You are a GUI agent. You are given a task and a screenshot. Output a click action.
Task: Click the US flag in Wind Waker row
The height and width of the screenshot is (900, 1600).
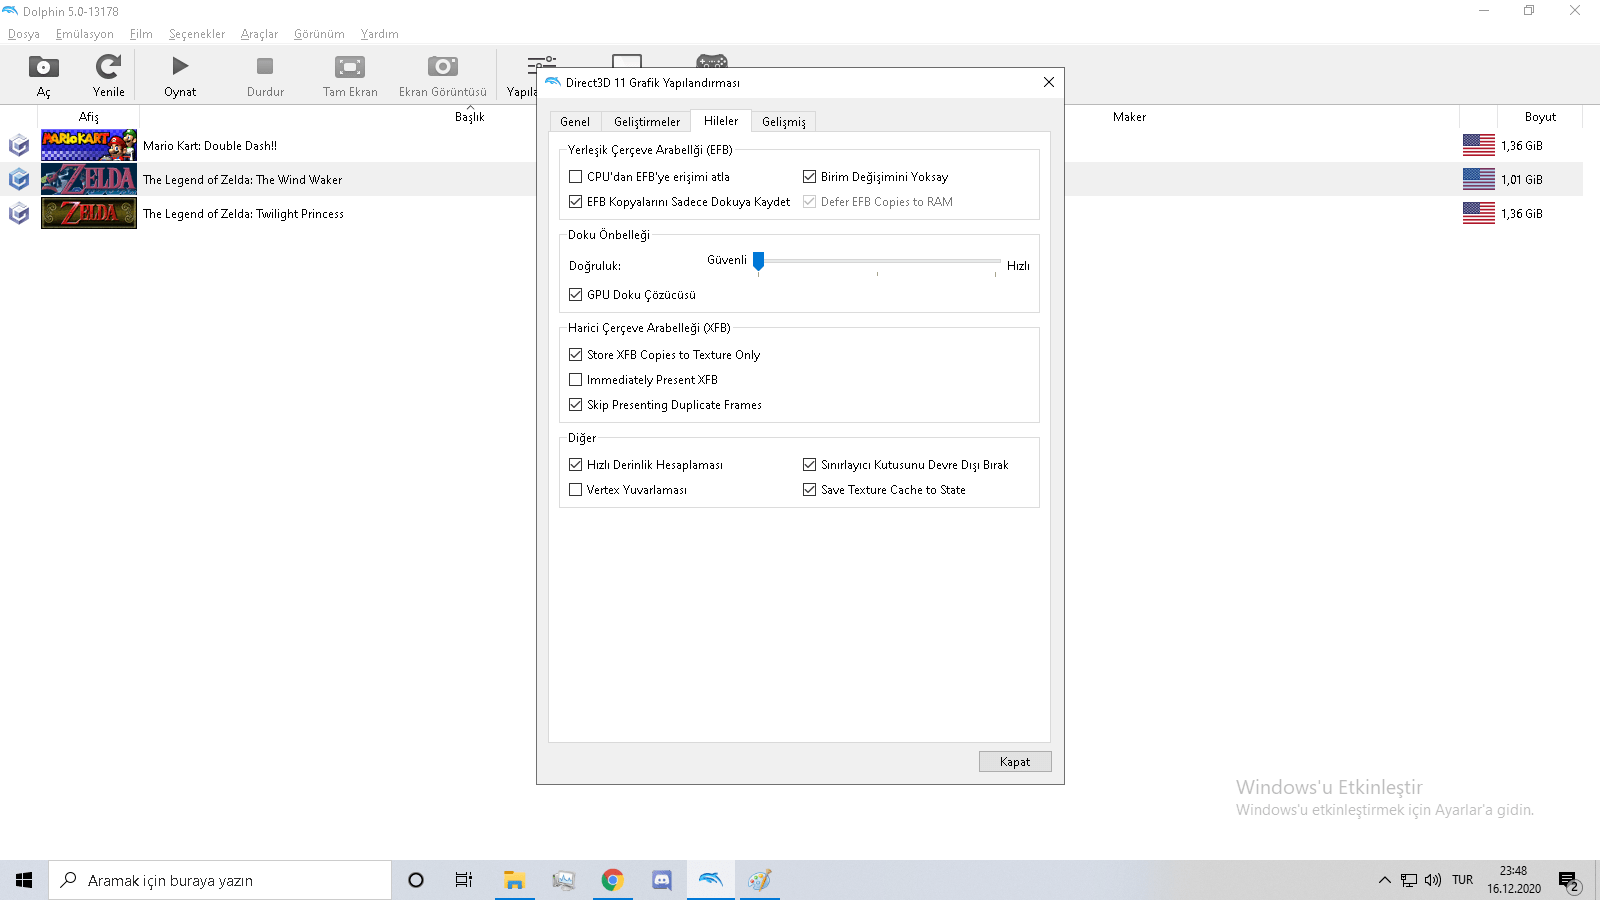point(1478,179)
